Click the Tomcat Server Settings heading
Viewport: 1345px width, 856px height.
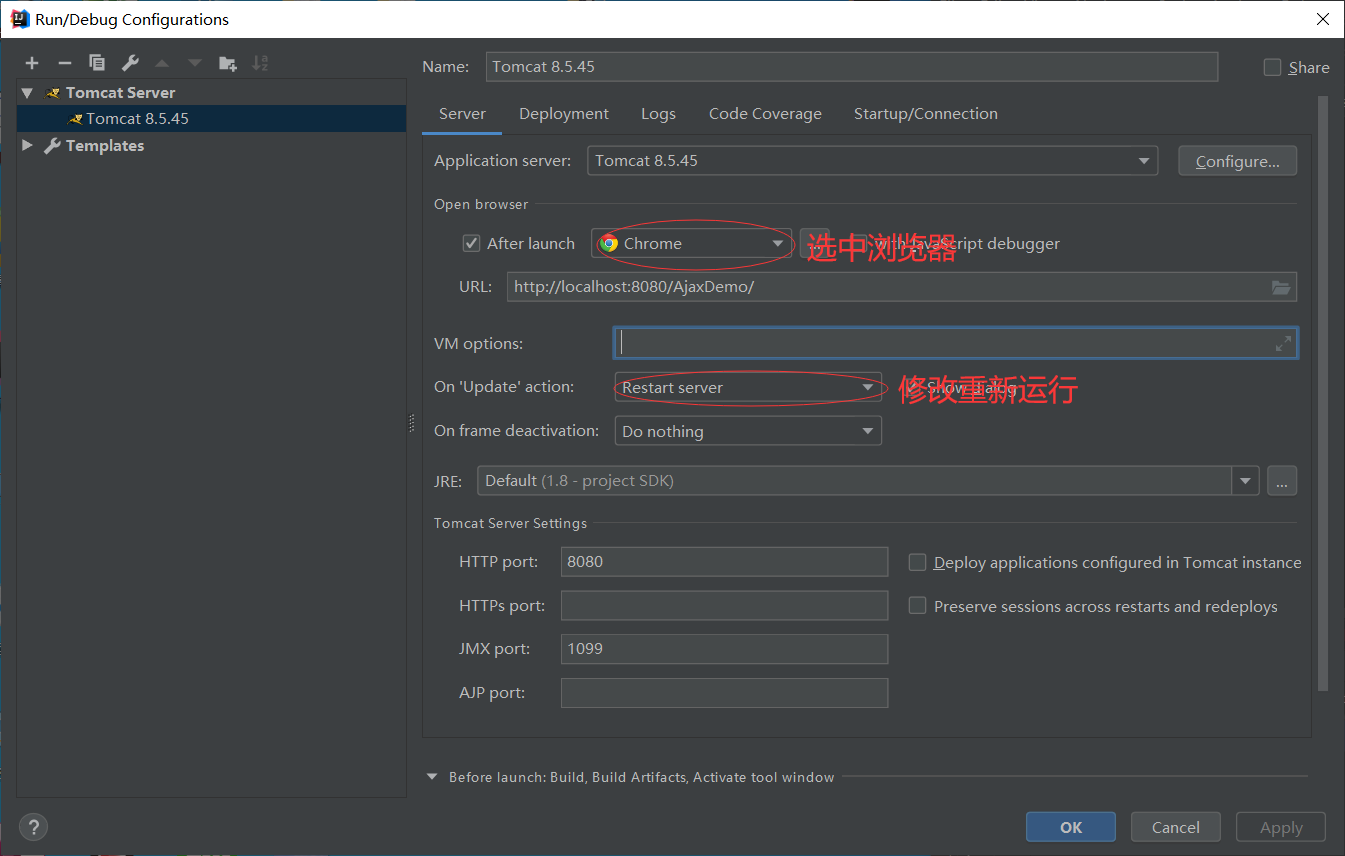pyautogui.click(x=511, y=523)
